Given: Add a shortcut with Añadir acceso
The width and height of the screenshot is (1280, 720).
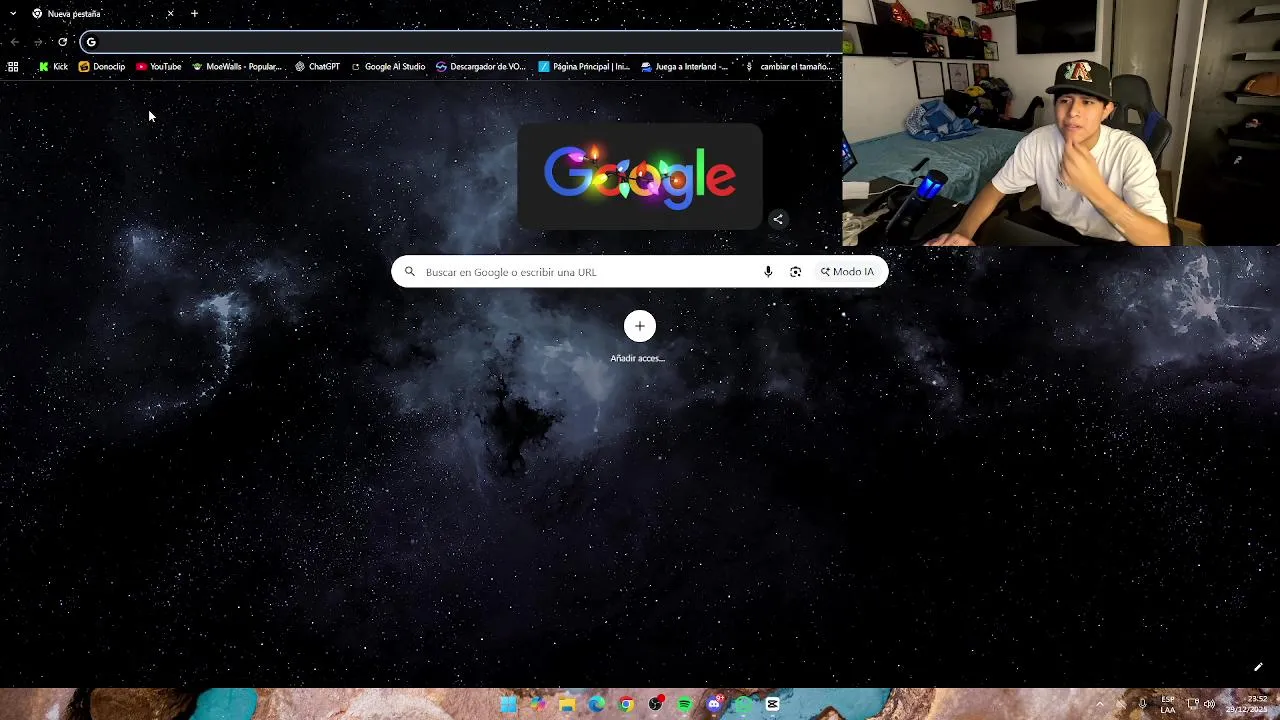Looking at the screenshot, I should pos(640,338).
